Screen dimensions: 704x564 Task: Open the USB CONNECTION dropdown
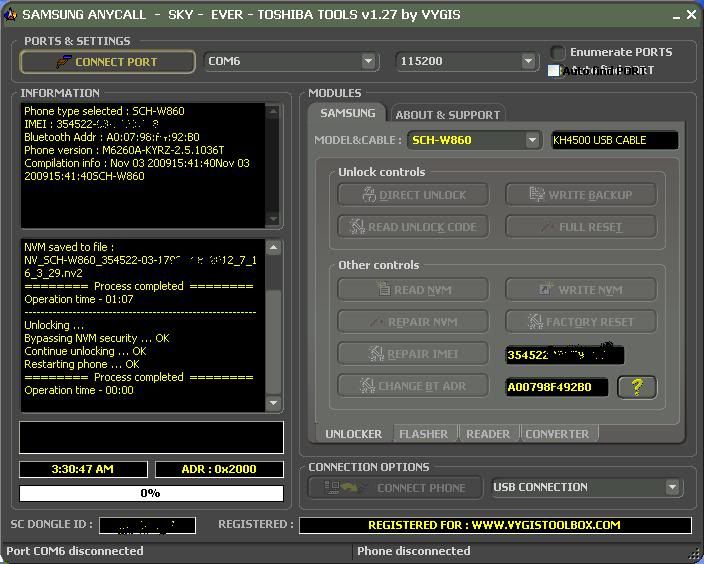pos(672,487)
